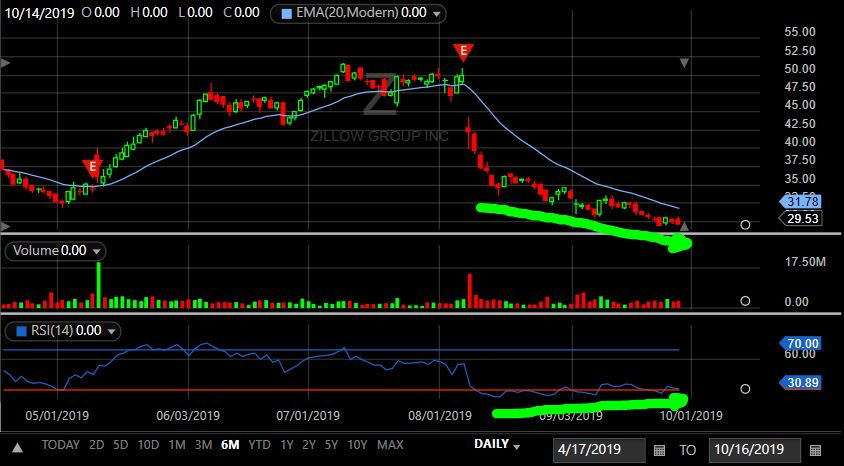Click the EMA blue color square
The height and width of the screenshot is (466, 844).
[x=287, y=13]
